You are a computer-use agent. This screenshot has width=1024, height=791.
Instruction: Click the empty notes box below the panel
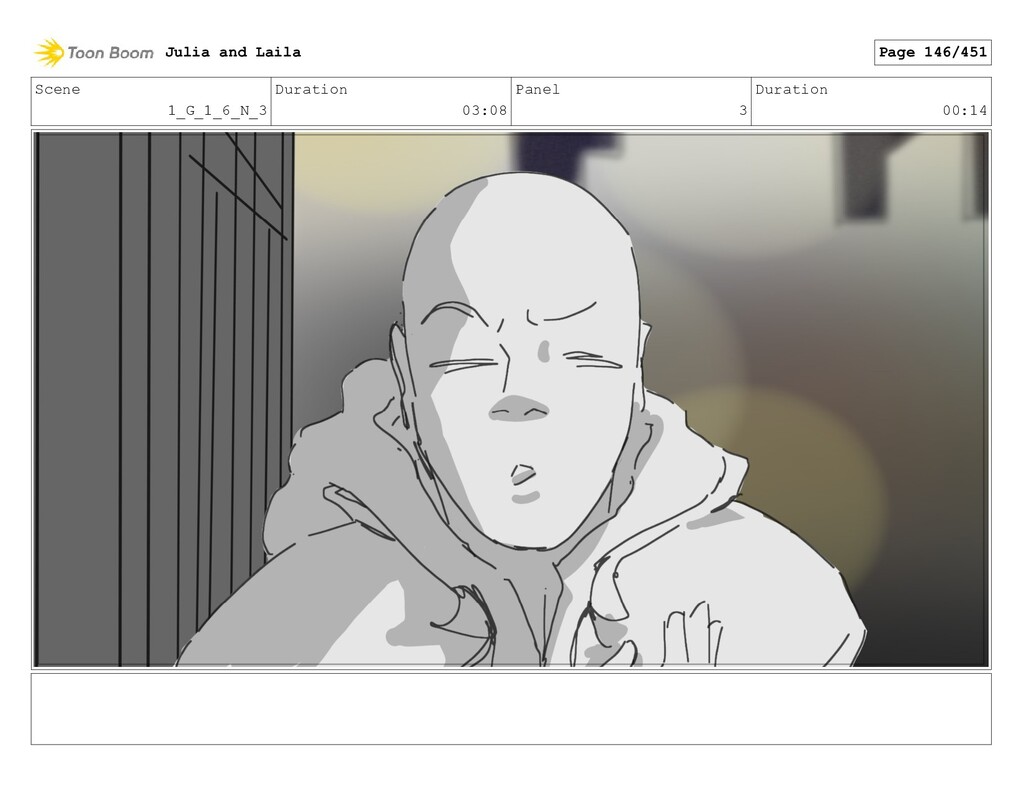point(511,709)
